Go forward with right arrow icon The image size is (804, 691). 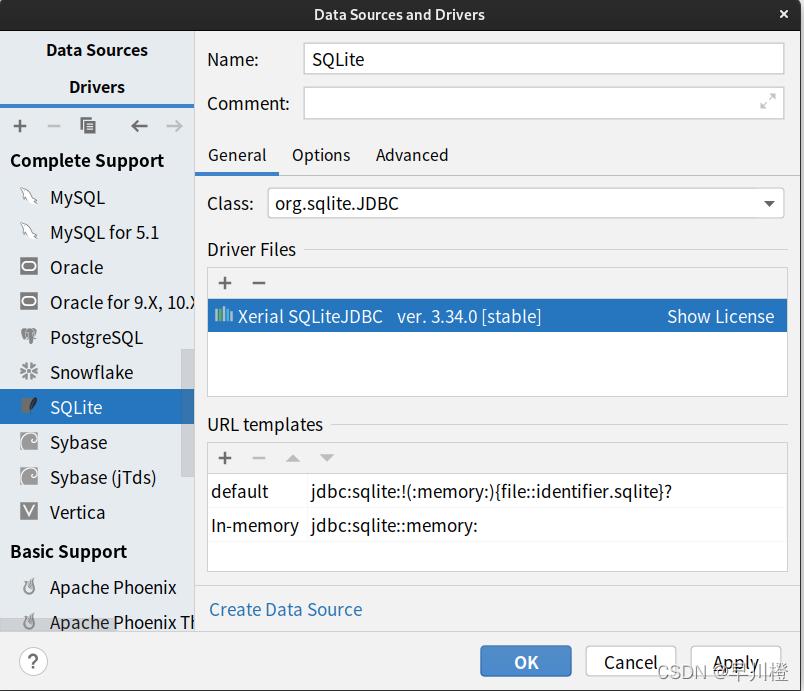(x=174, y=126)
